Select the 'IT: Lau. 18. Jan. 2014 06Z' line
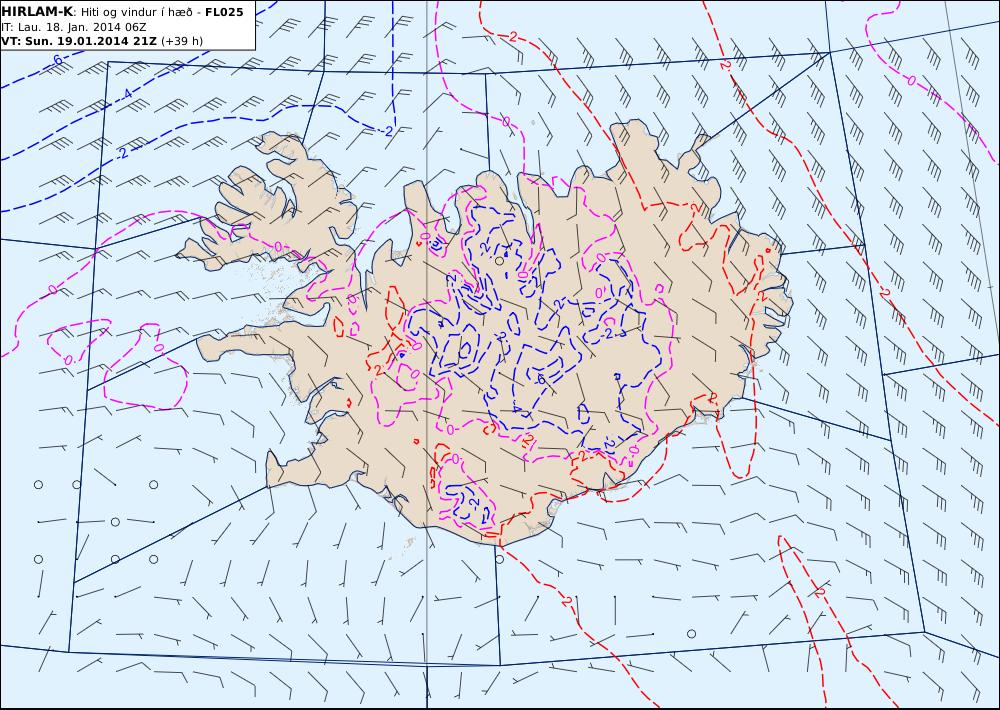This screenshot has width=1000, height=710. 73,27
